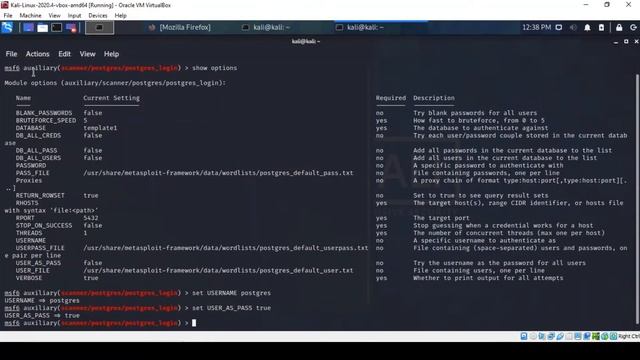Click VirtualBox shared folders status icon
The height and width of the screenshot is (360, 640).
coord(569,336)
